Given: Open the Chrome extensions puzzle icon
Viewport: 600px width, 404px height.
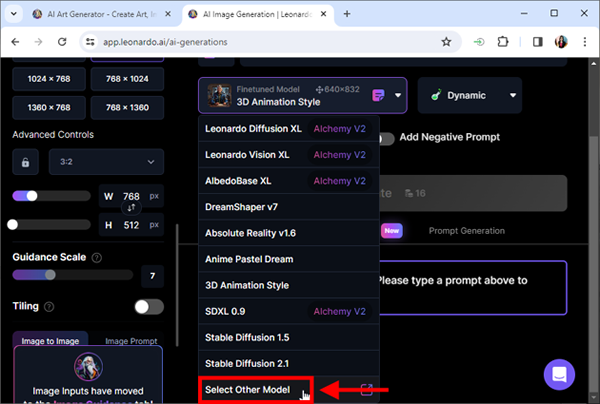Looking at the screenshot, I should click(503, 42).
